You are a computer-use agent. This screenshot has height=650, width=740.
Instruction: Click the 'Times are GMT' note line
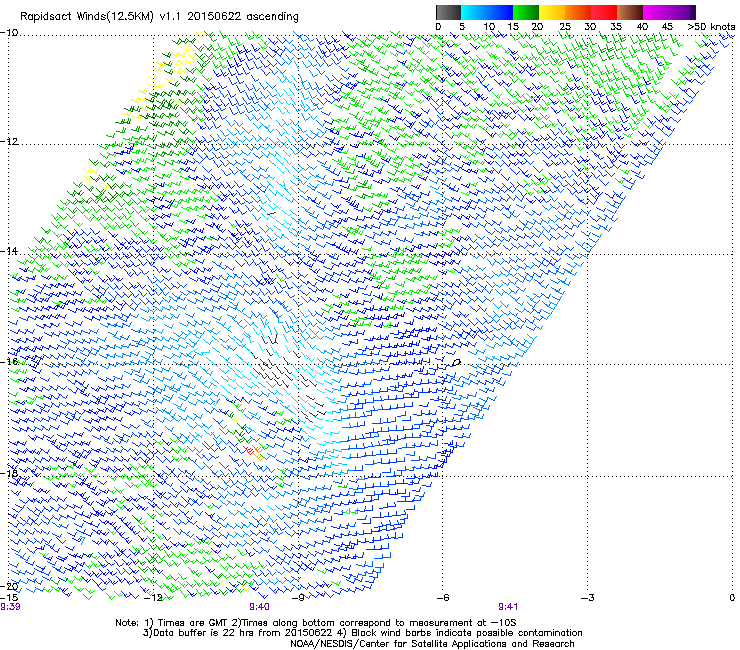click(316, 623)
